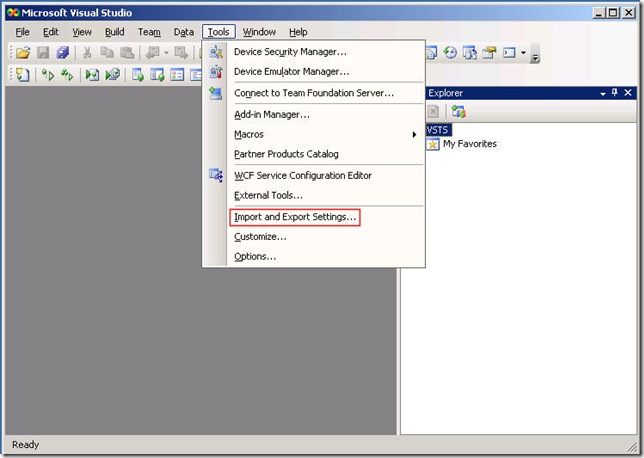Select Import and Export Settings
This screenshot has height=458, width=644.
(314, 217)
